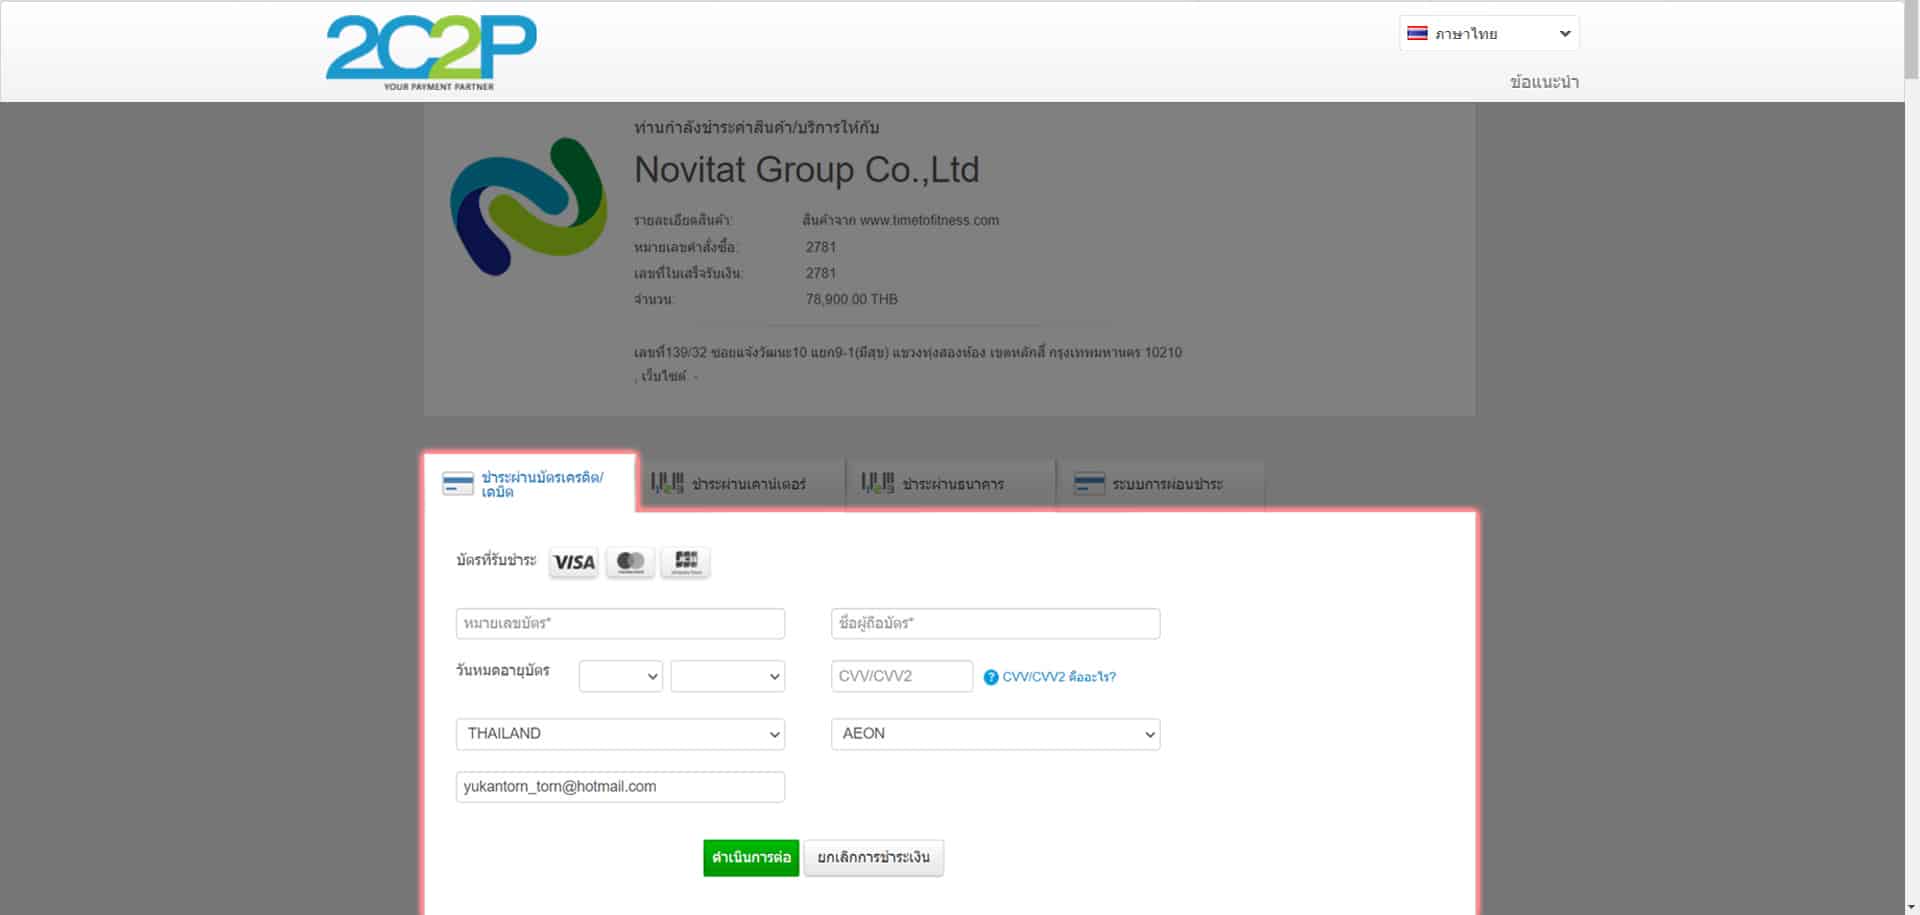This screenshot has height=915, width=1920.
Task: Click the VISA card icon
Action: [574, 562]
